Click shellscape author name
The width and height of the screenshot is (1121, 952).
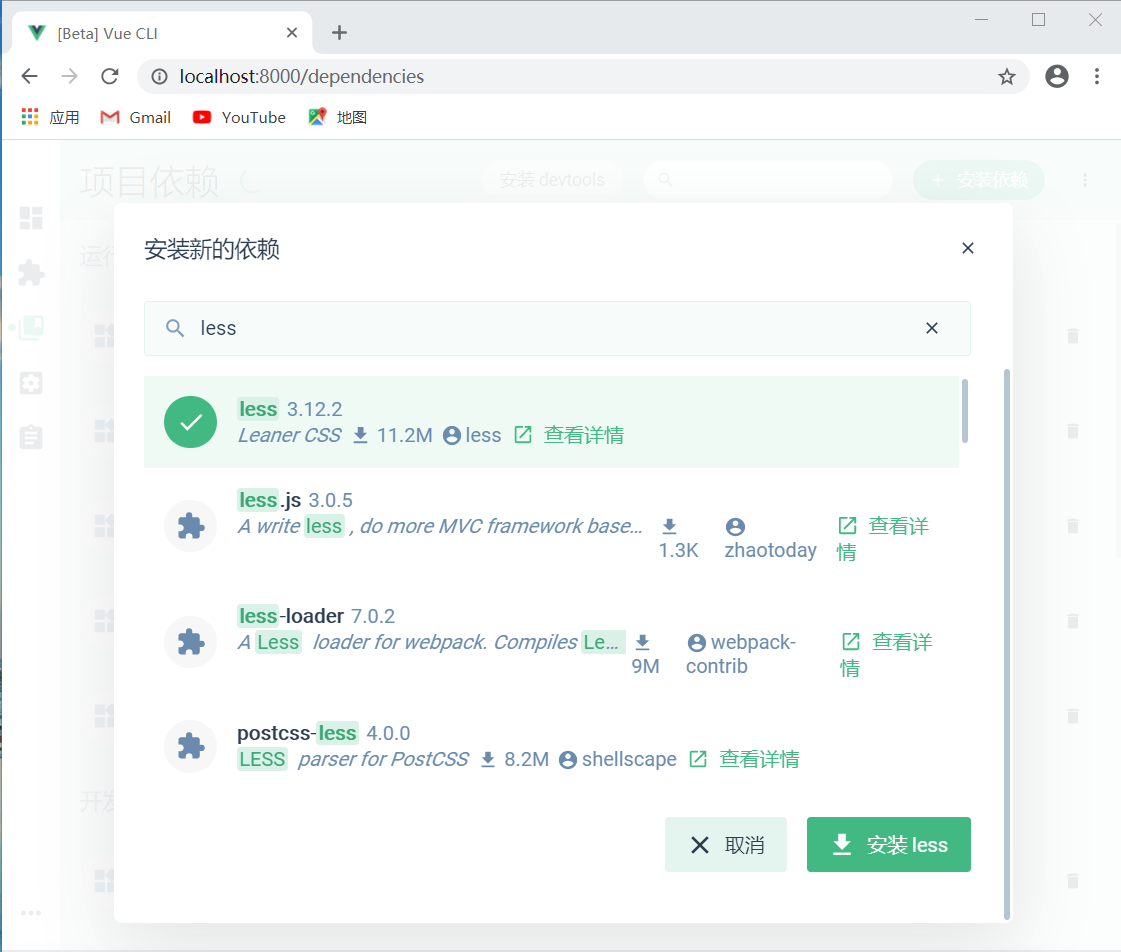[628, 759]
